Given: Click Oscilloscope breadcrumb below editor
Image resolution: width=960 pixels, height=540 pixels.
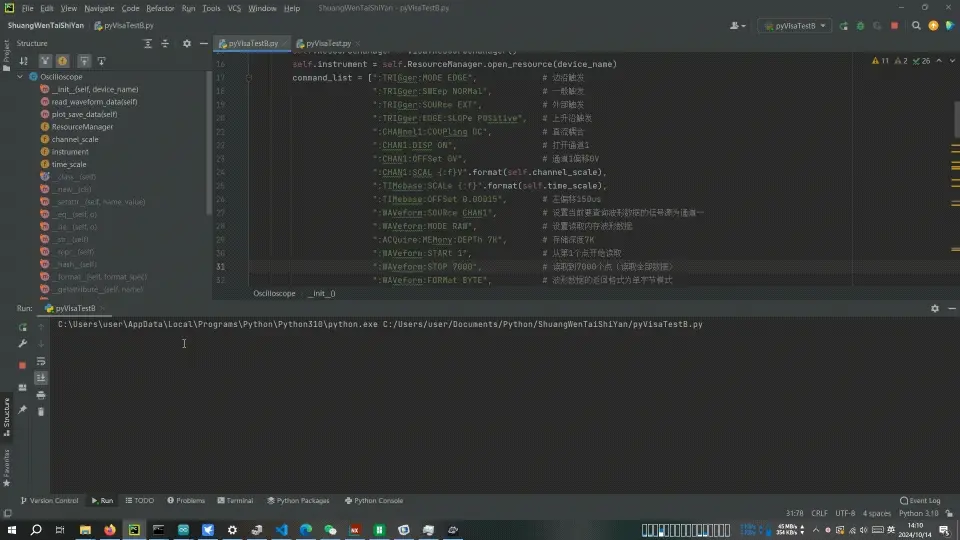Looking at the screenshot, I should pyautogui.click(x=274, y=293).
